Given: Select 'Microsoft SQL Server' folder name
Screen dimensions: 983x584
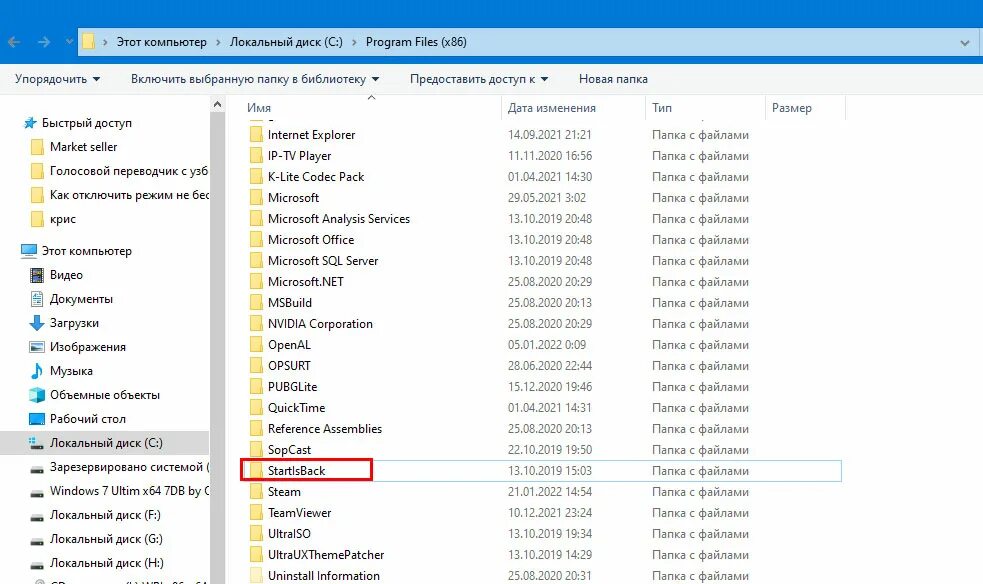Looking at the screenshot, I should (x=323, y=261).
